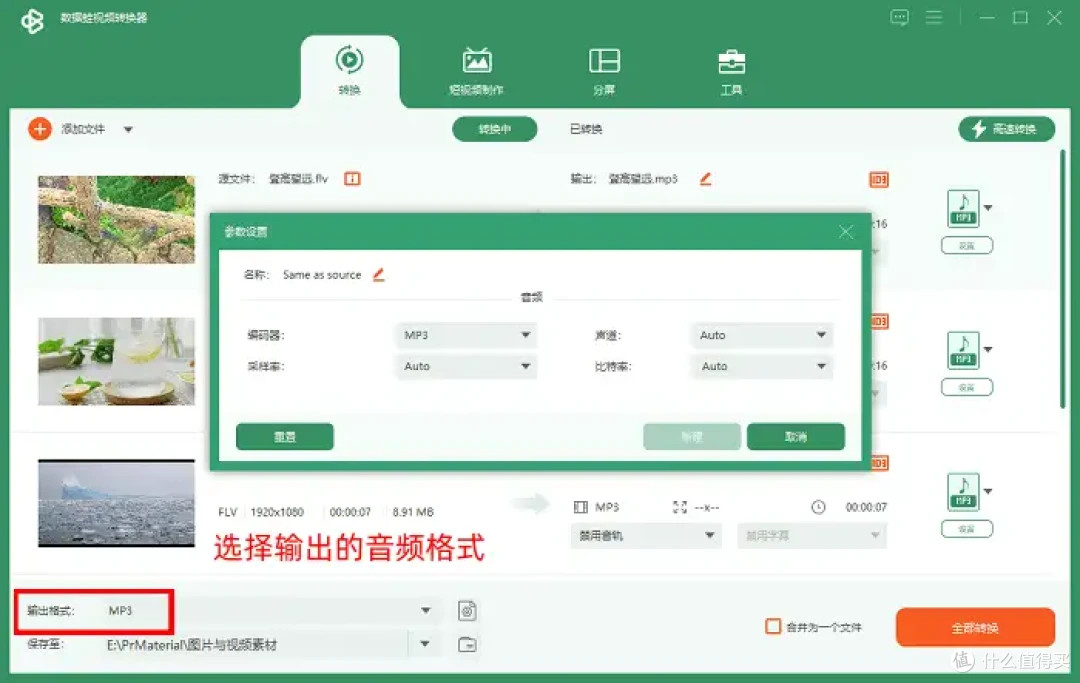Click the resolution icon beside --x--
1080x683 pixels.
tap(680, 507)
